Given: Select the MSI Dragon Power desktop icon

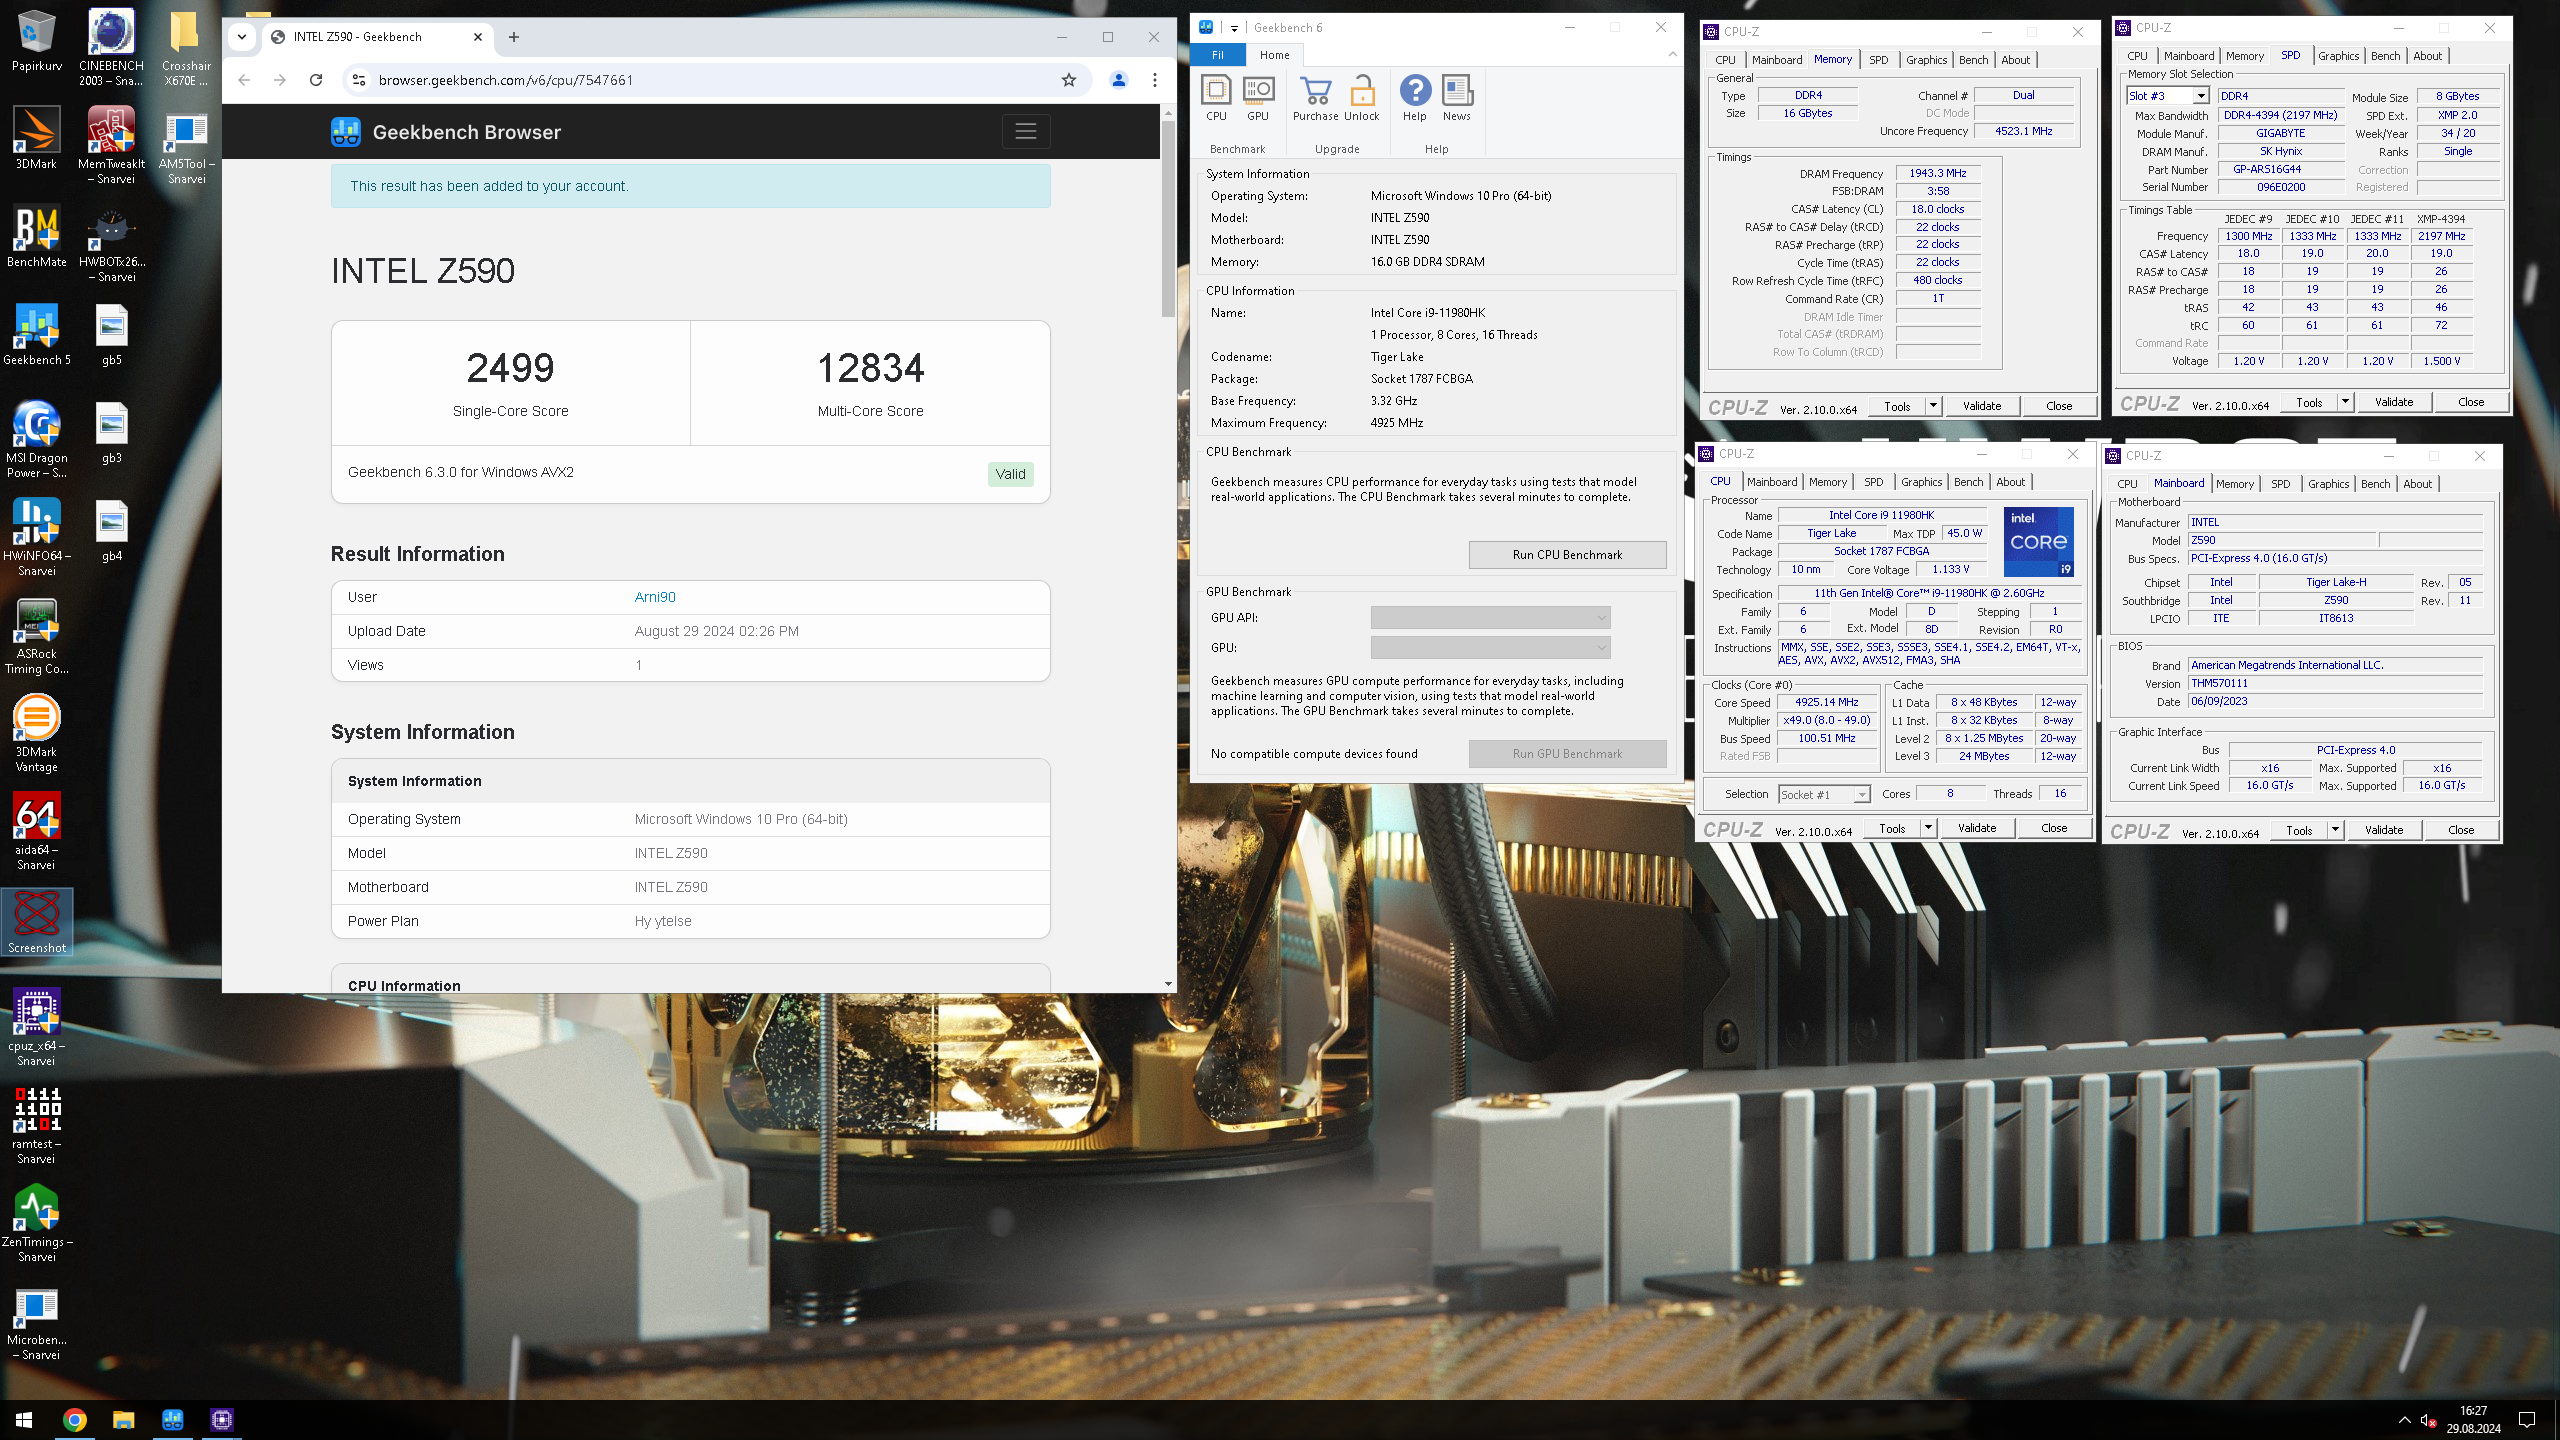Looking at the screenshot, I should tap(36, 439).
